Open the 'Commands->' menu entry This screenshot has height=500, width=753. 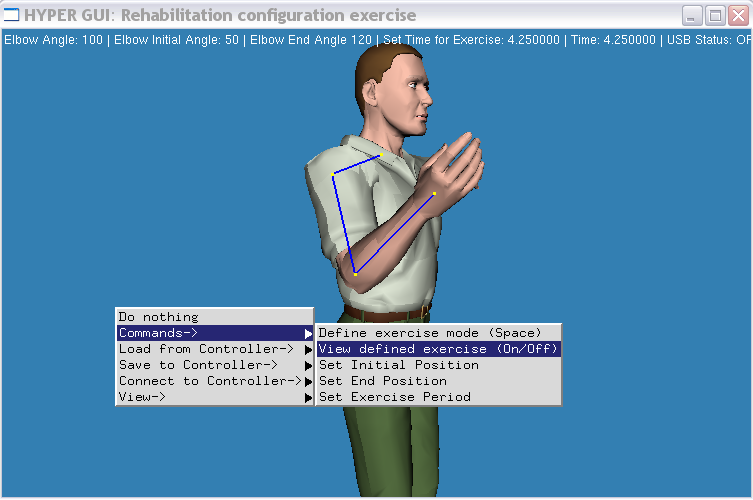(215, 333)
